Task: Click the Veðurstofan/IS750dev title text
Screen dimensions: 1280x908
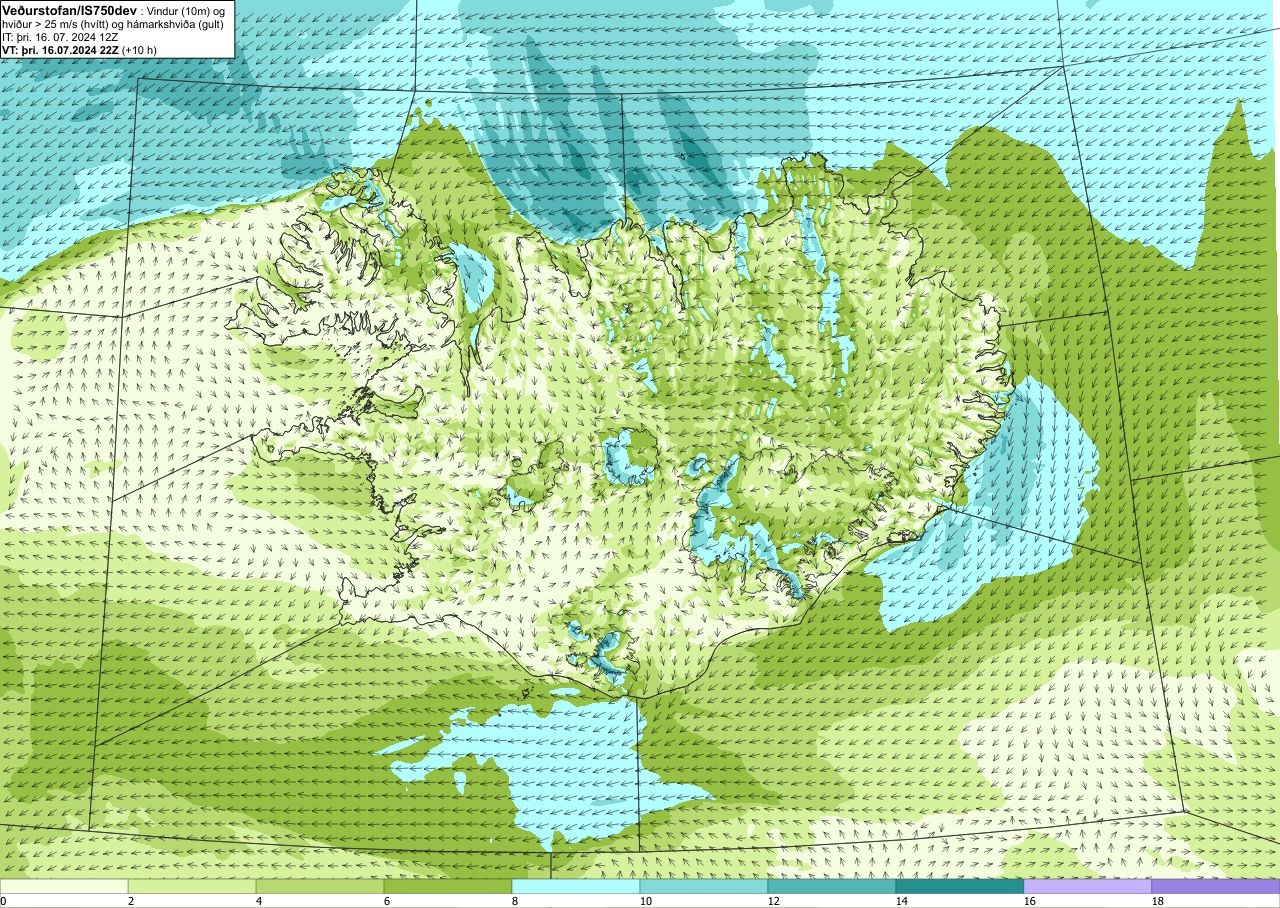Action: pos(69,9)
